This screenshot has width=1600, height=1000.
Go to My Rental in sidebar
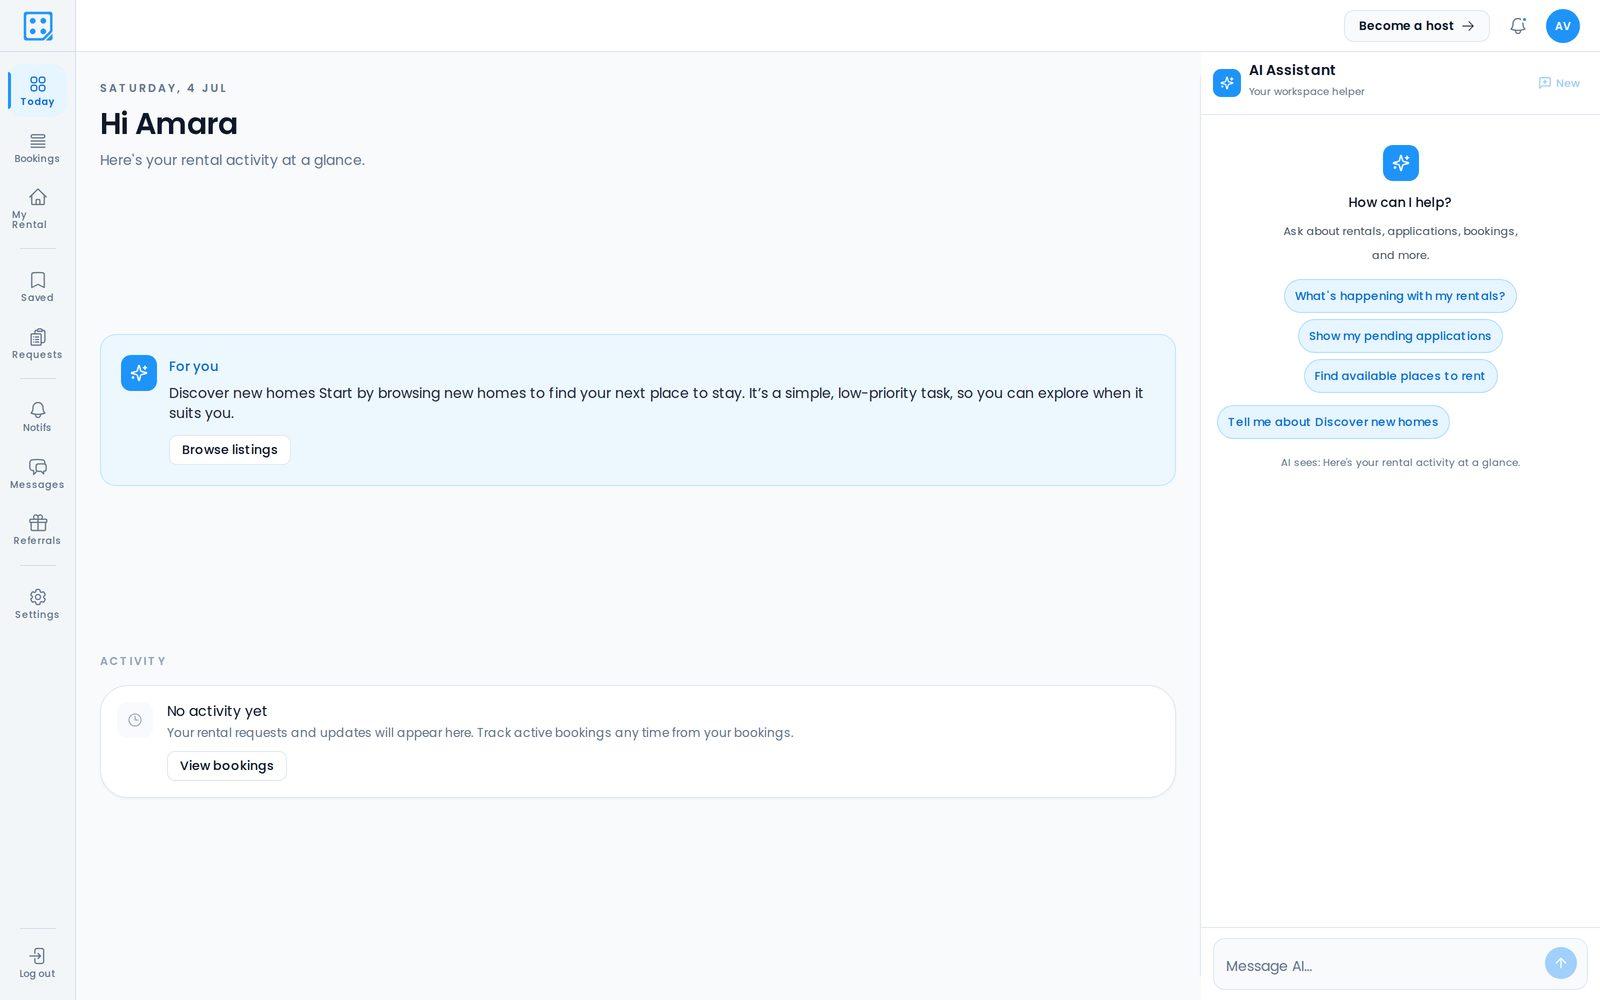point(37,208)
